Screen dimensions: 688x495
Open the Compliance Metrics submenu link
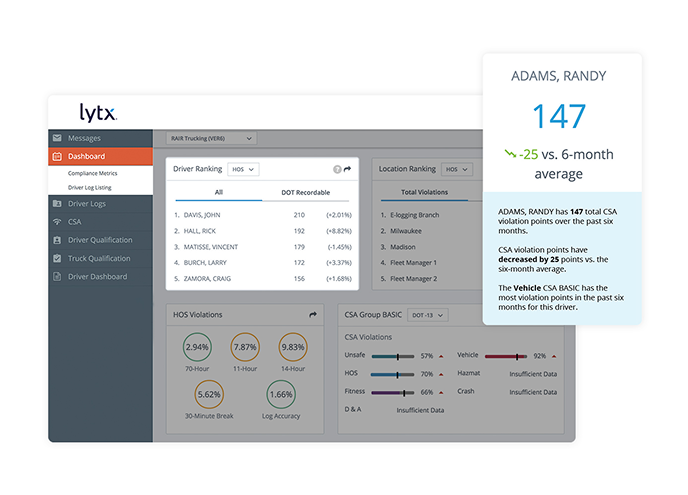point(93,173)
